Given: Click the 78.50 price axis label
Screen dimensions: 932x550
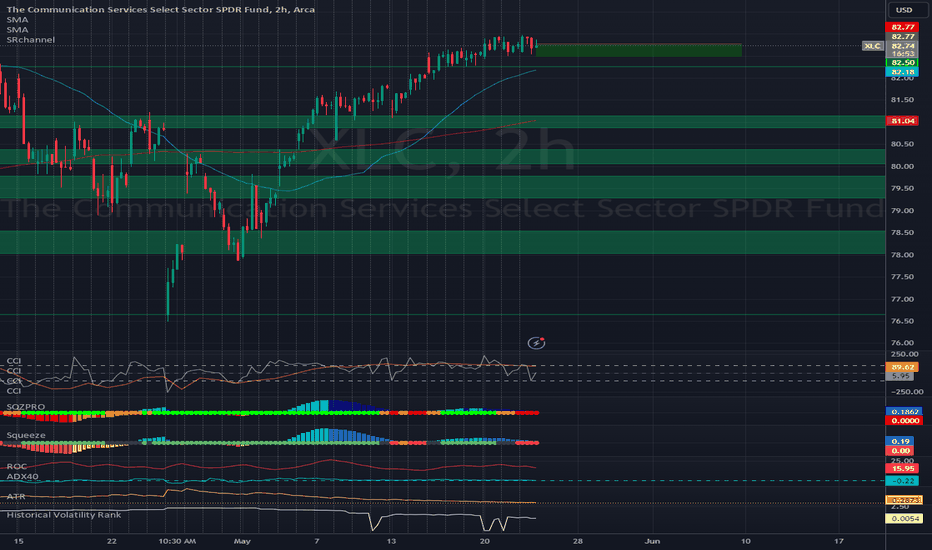Looking at the screenshot, I should [x=902, y=232].
